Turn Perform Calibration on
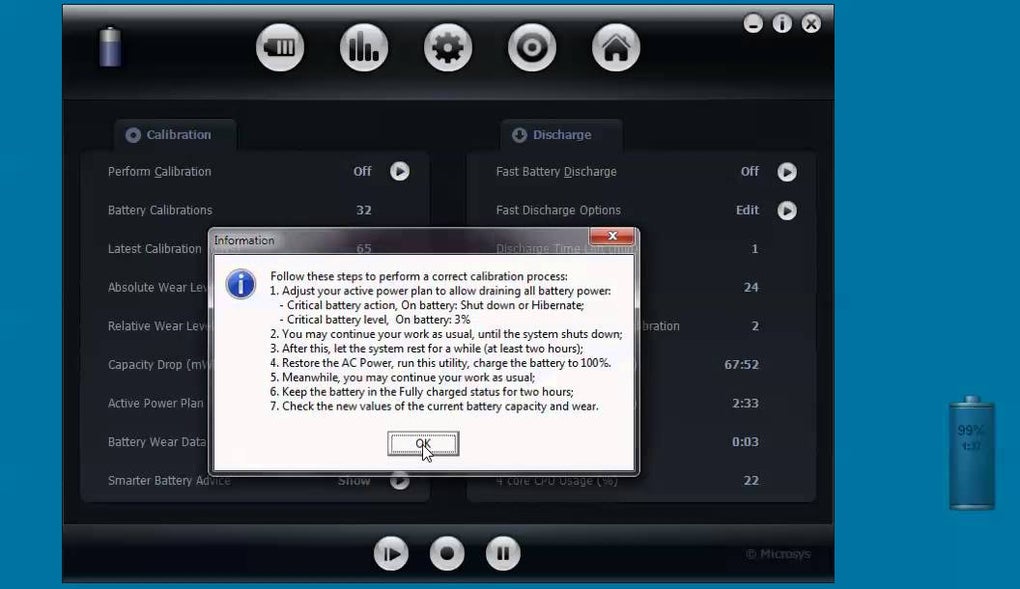1020x589 pixels. (362, 171)
